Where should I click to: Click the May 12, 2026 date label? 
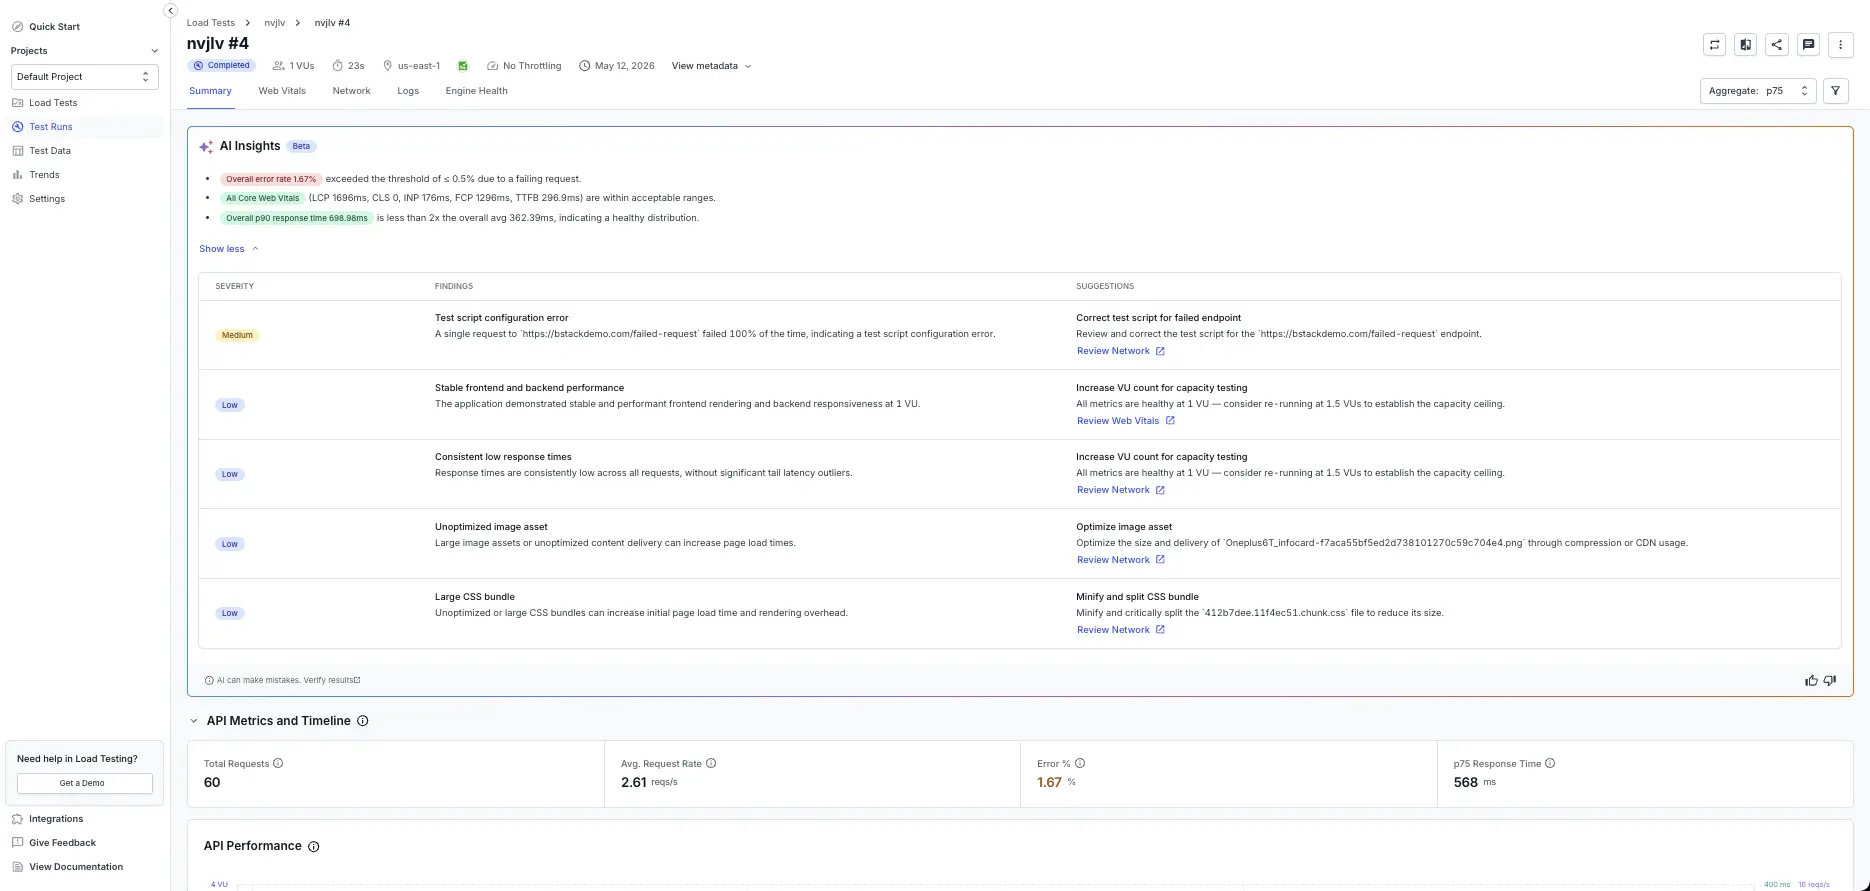click(x=624, y=66)
